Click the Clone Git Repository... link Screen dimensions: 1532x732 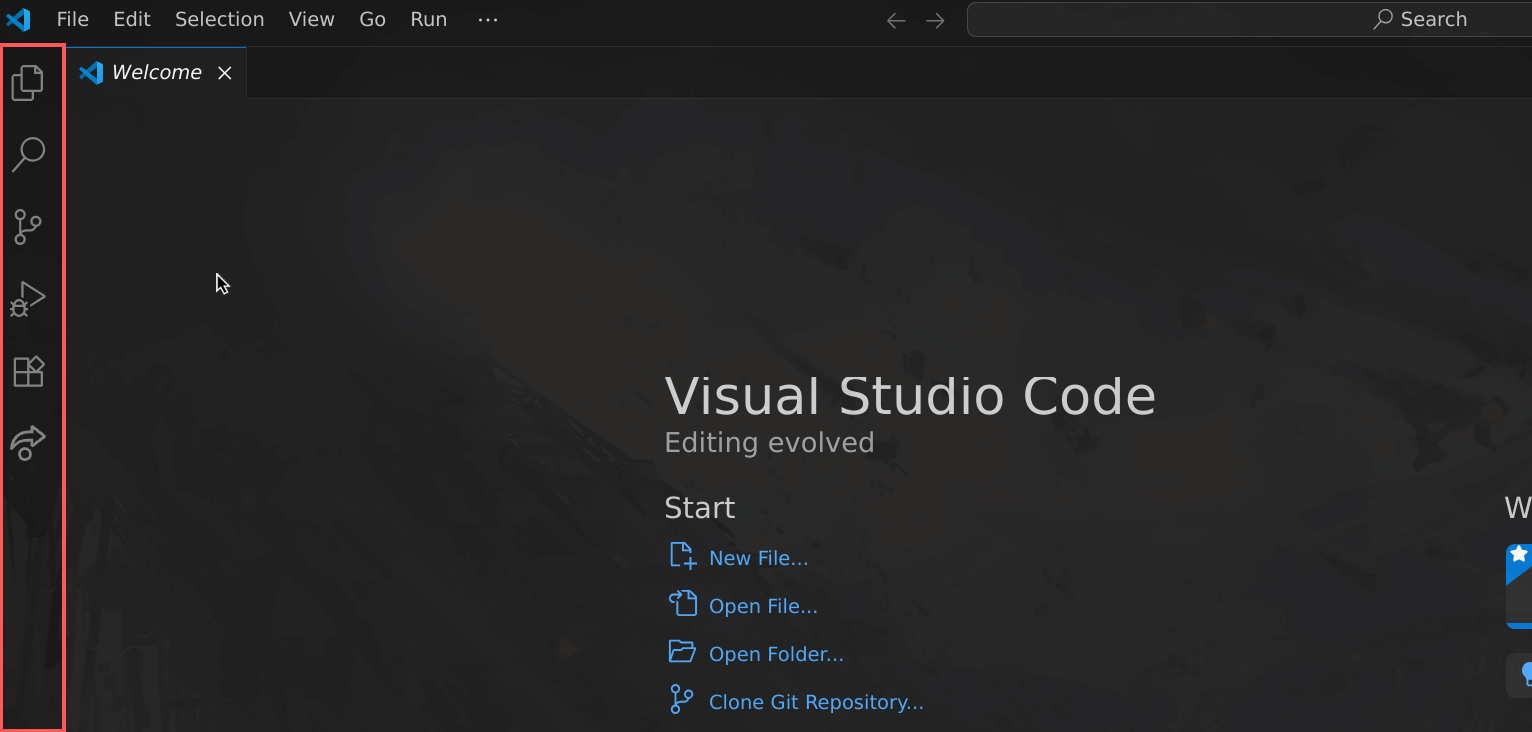click(816, 702)
